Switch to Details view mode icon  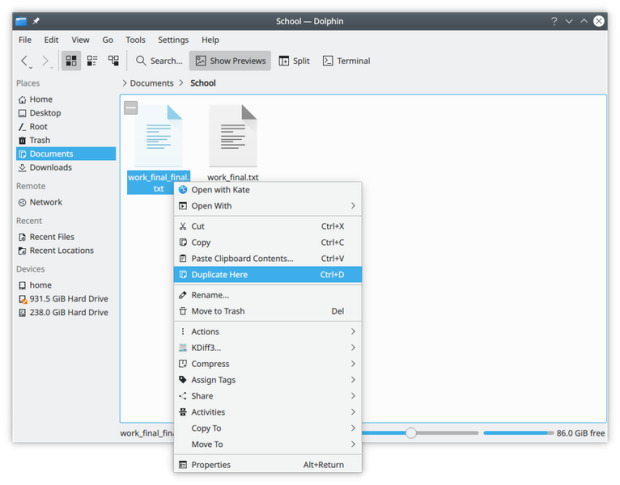113,61
